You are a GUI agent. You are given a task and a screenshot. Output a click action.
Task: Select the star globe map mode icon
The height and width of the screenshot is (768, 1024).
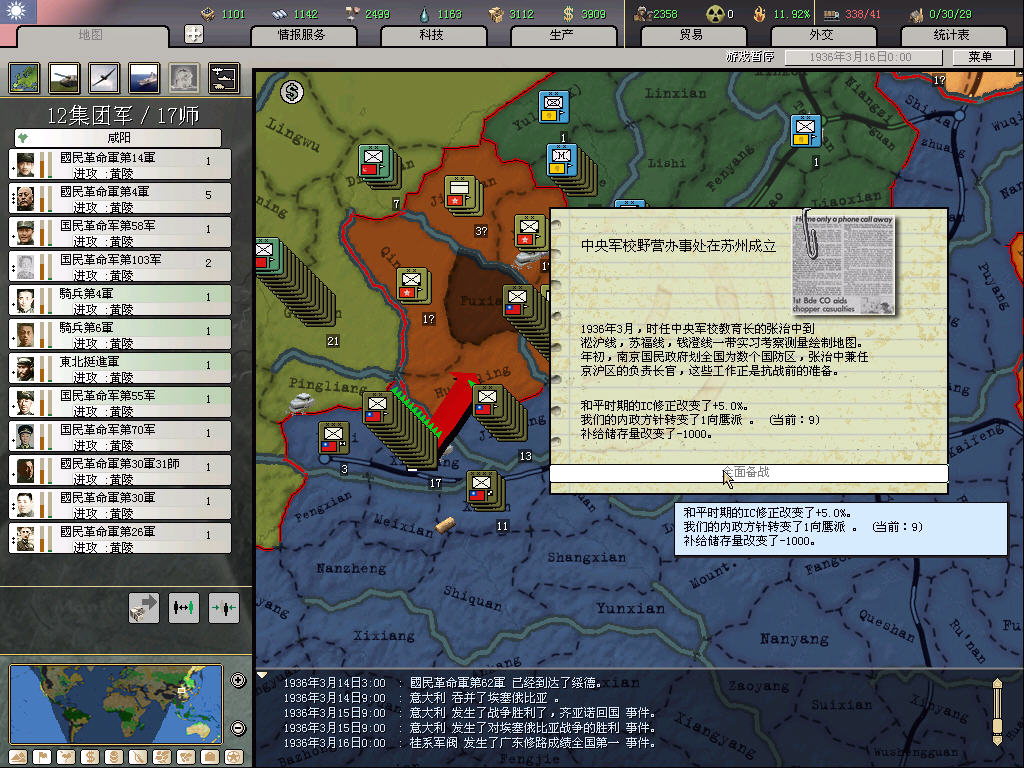pyautogui.click(x=234, y=757)
